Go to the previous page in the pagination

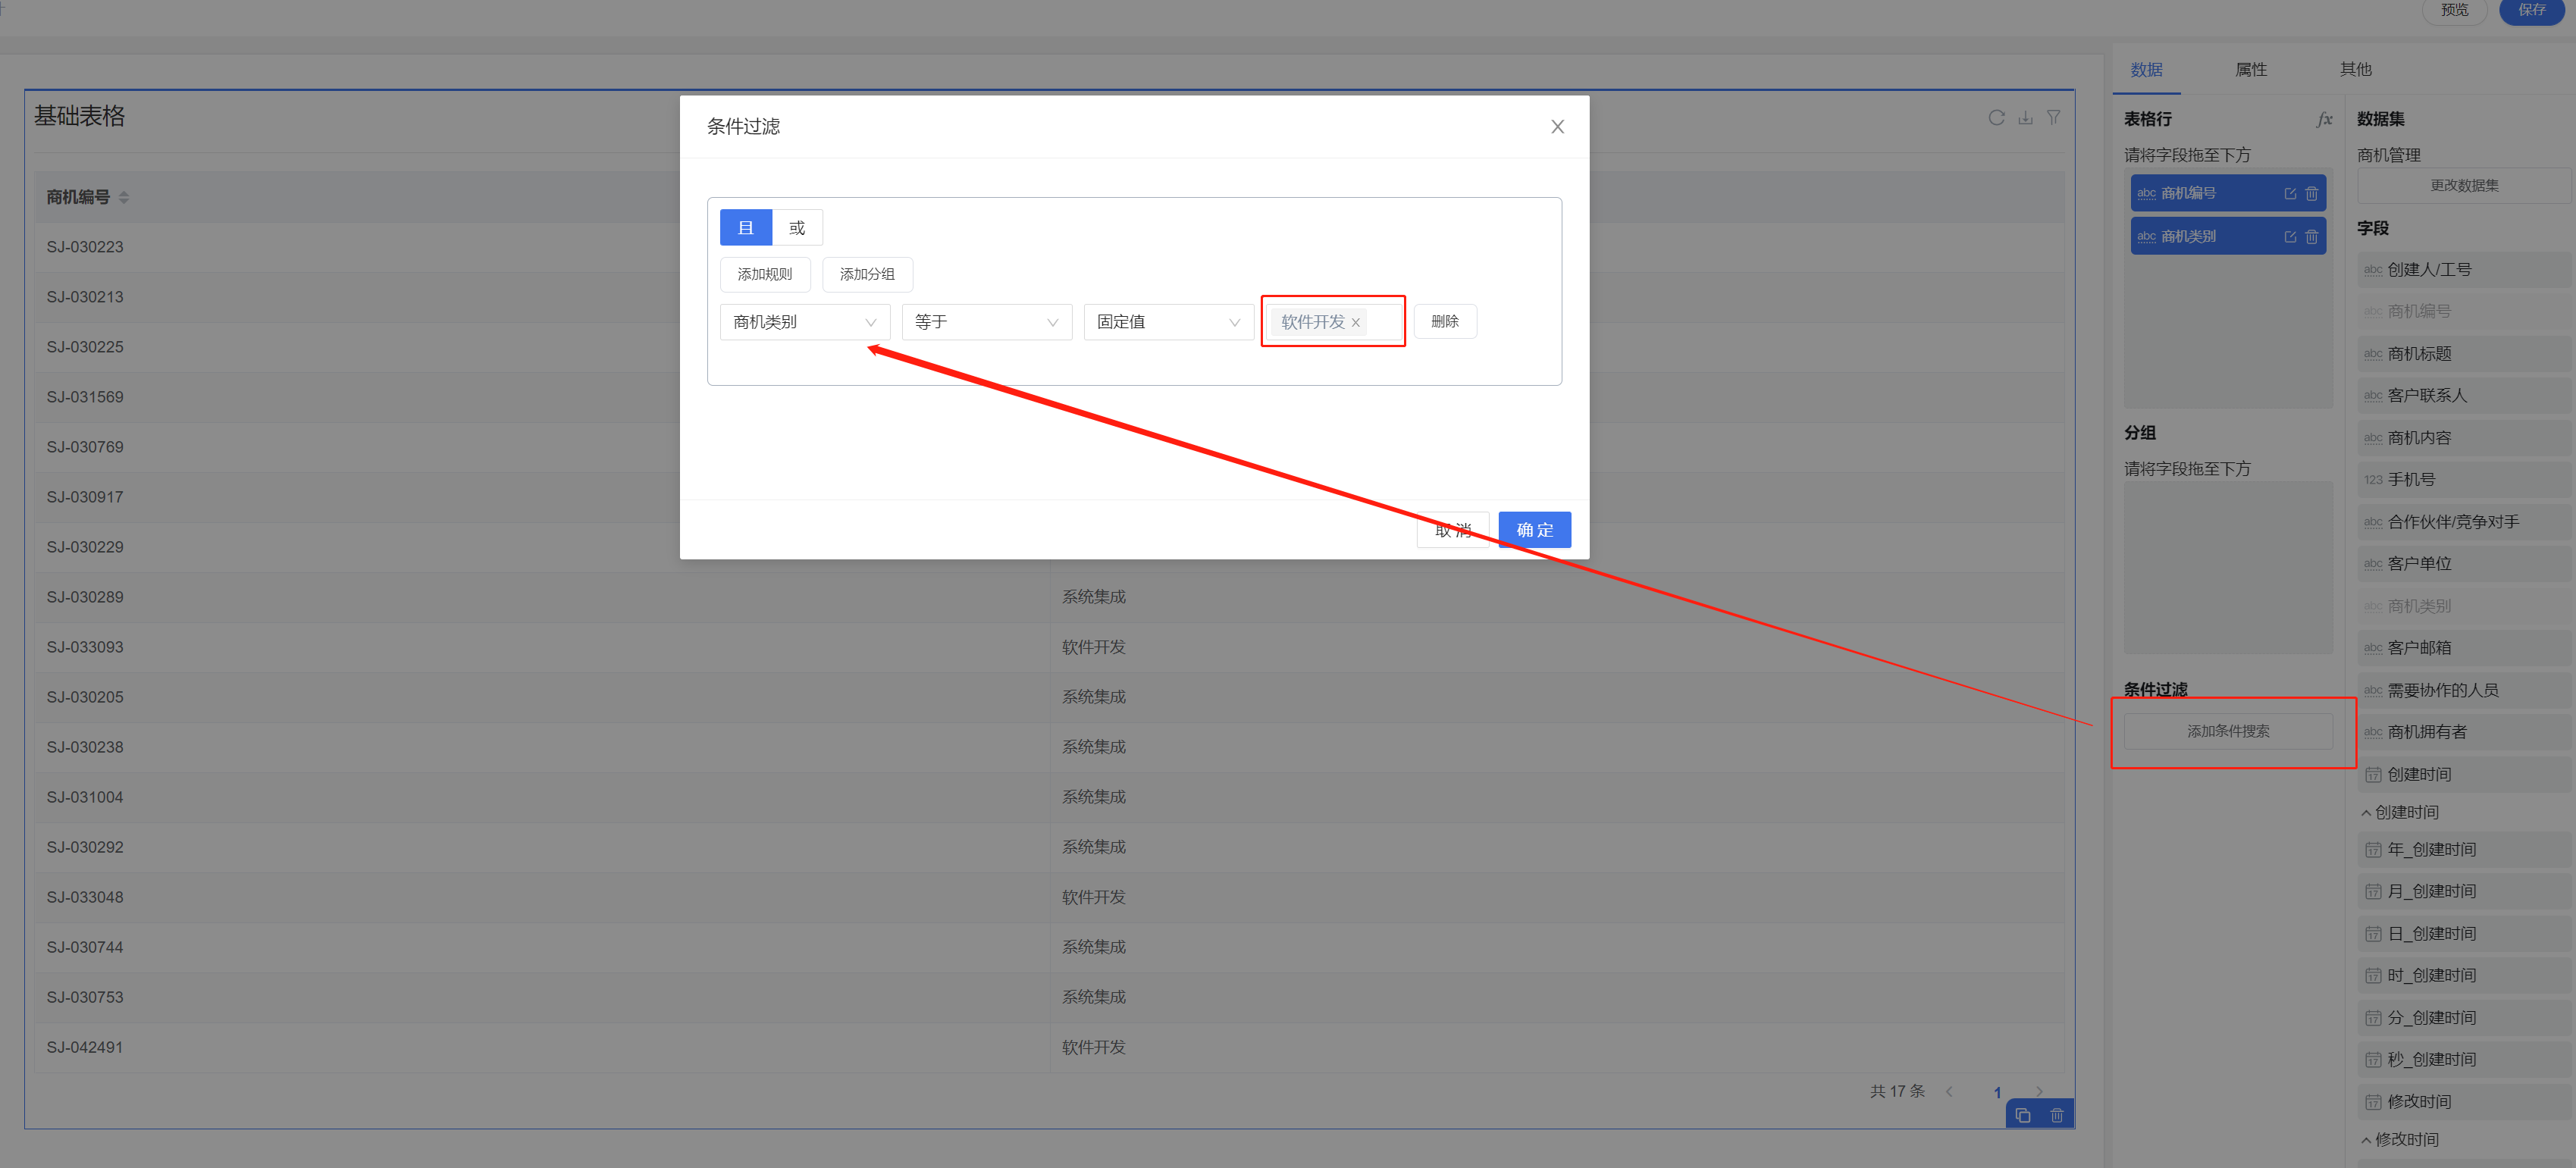(1949, 1092)
